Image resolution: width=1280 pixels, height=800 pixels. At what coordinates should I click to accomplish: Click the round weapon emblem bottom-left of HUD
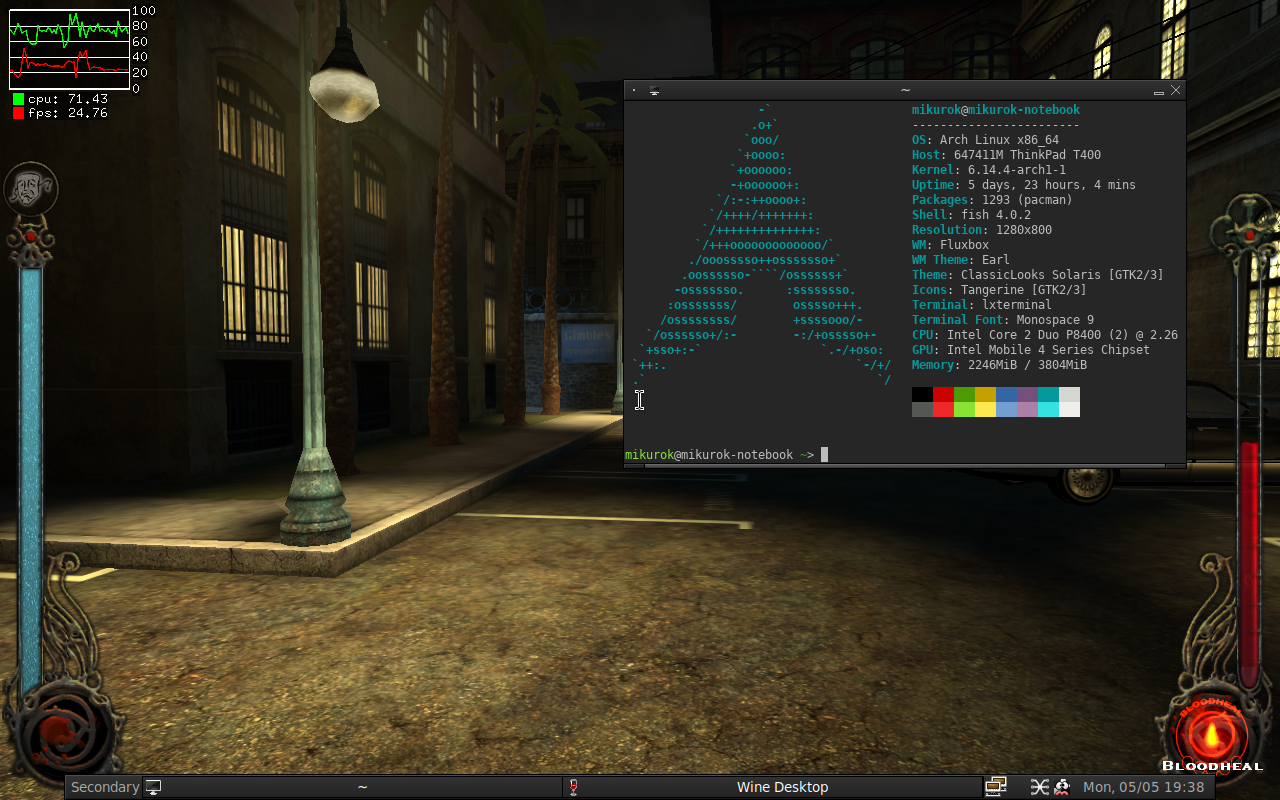pyautogui.click(x=62, y=732)
